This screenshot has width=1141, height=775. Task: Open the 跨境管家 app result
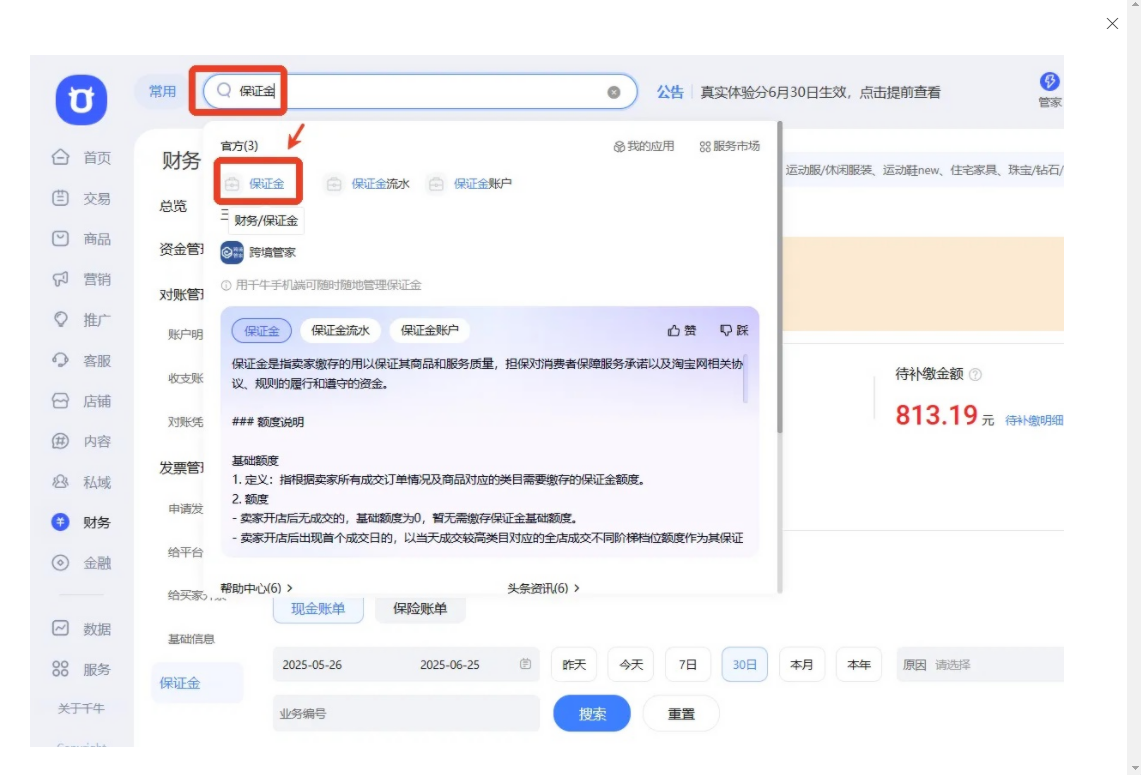pos(258,252)
